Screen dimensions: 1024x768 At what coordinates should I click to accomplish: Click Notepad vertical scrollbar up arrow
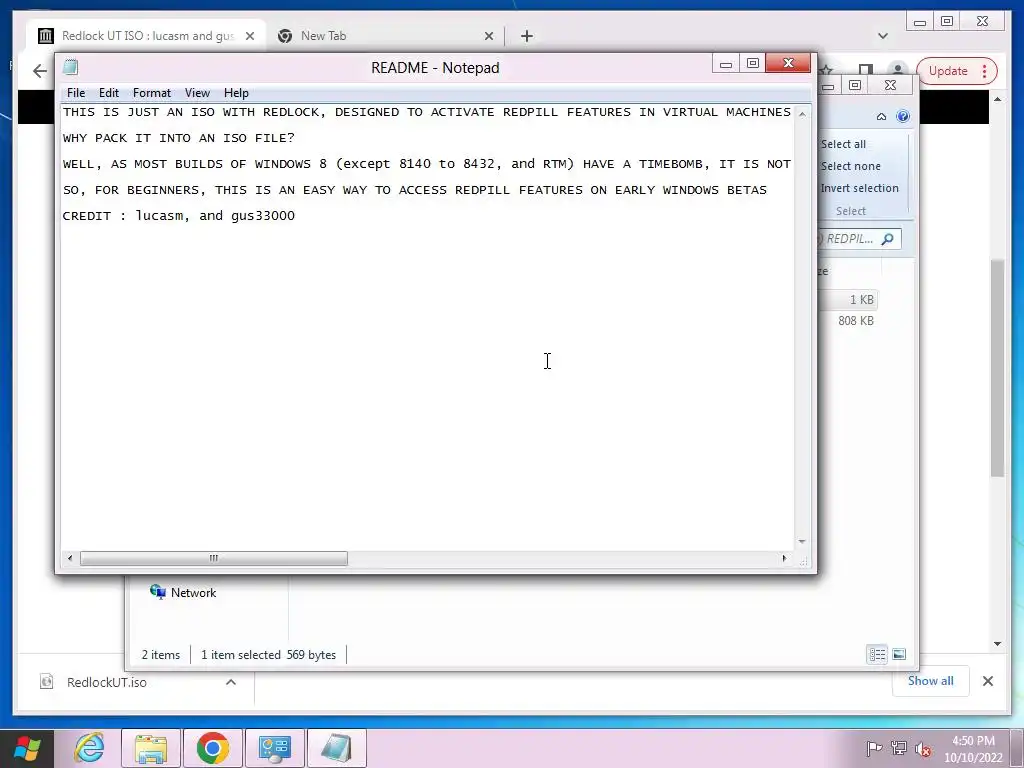[x=802, y=114]
